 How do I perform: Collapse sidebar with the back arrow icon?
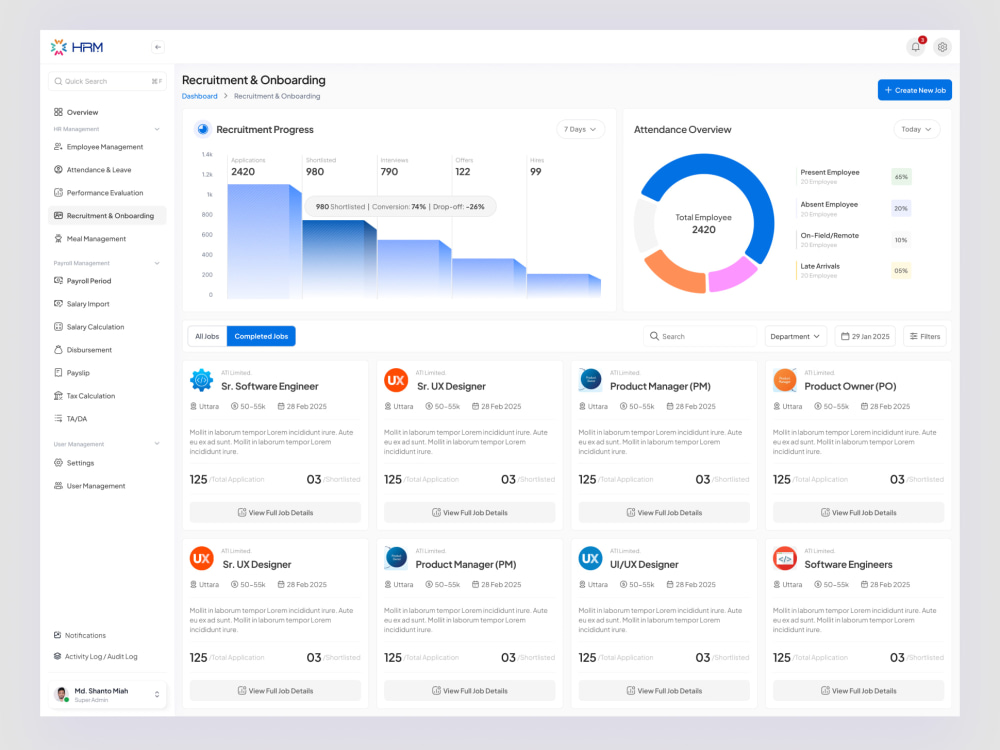pos(158,47)
